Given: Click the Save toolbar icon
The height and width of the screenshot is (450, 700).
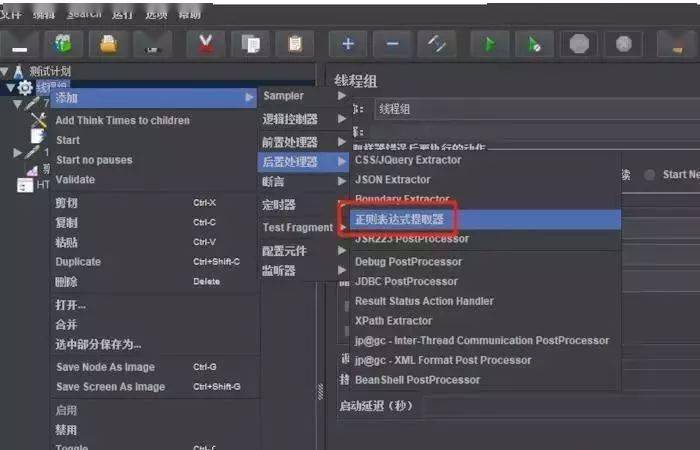Looking at the screenshot, I should [153, 44].
